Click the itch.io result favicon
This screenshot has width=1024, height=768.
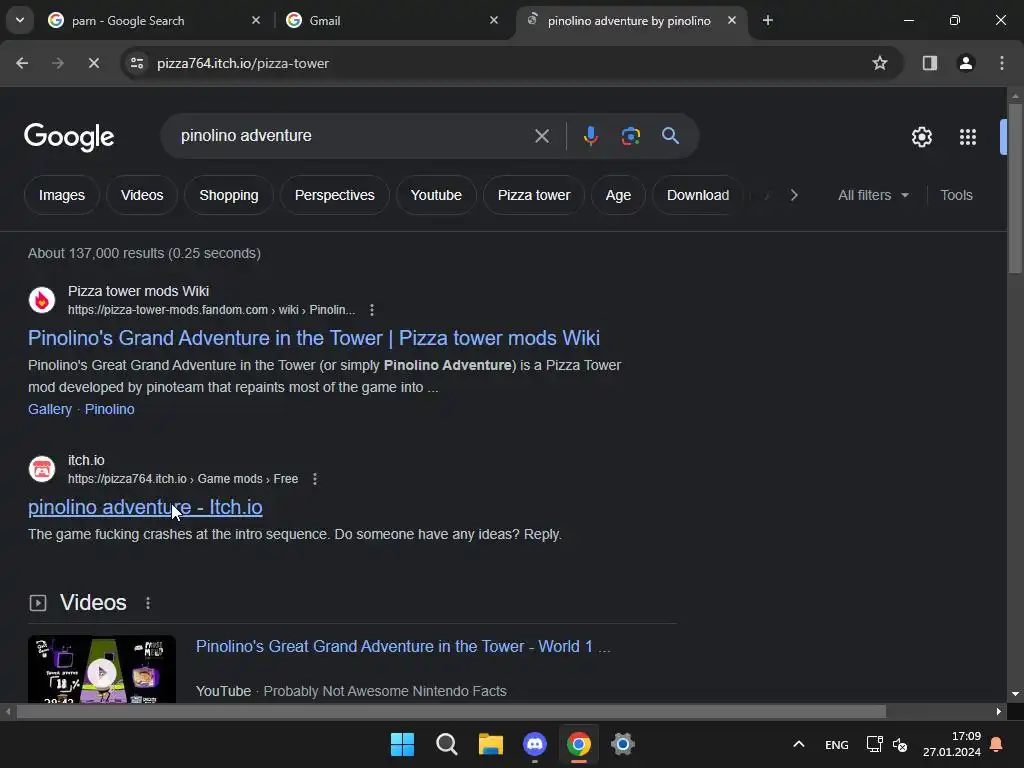[42, 469]
